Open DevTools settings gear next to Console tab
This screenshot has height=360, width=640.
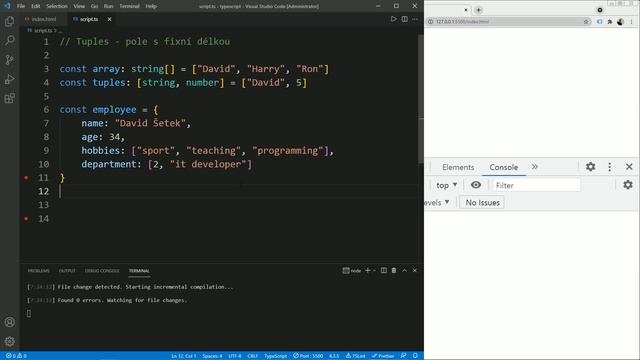591,167
